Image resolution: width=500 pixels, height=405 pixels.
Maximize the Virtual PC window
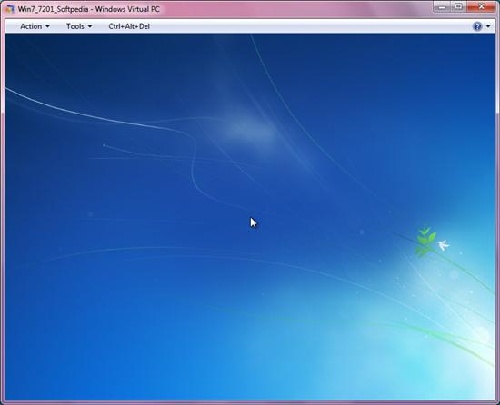coord(459,7)
